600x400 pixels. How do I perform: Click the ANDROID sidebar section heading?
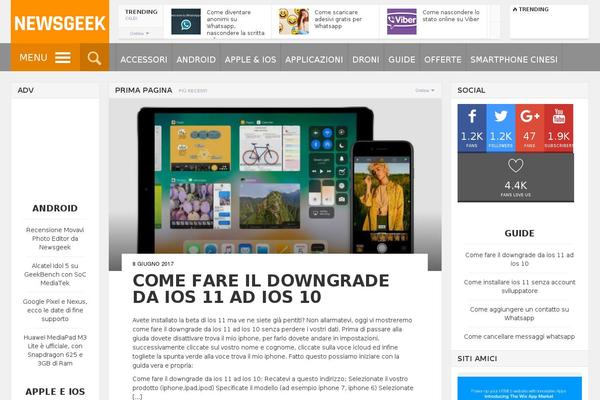point(55,208)
